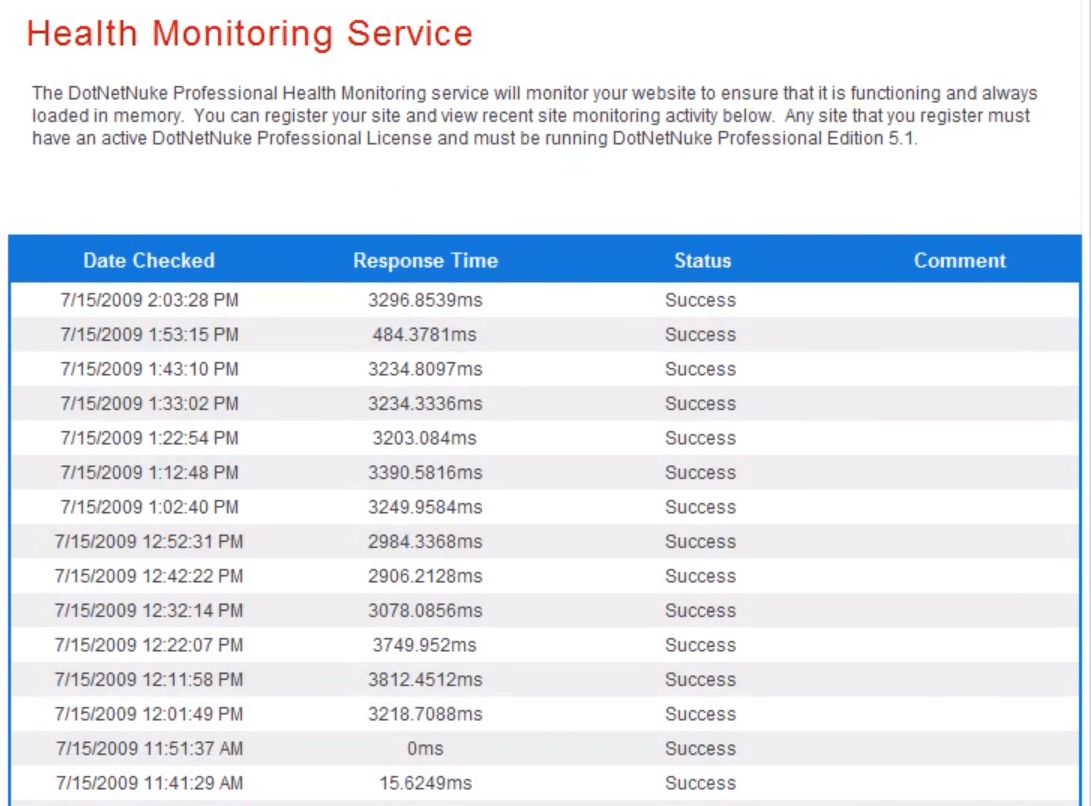Sort by the Response Time column header
The height and width of the screenshot is (806, 1091).
(425, 260)
